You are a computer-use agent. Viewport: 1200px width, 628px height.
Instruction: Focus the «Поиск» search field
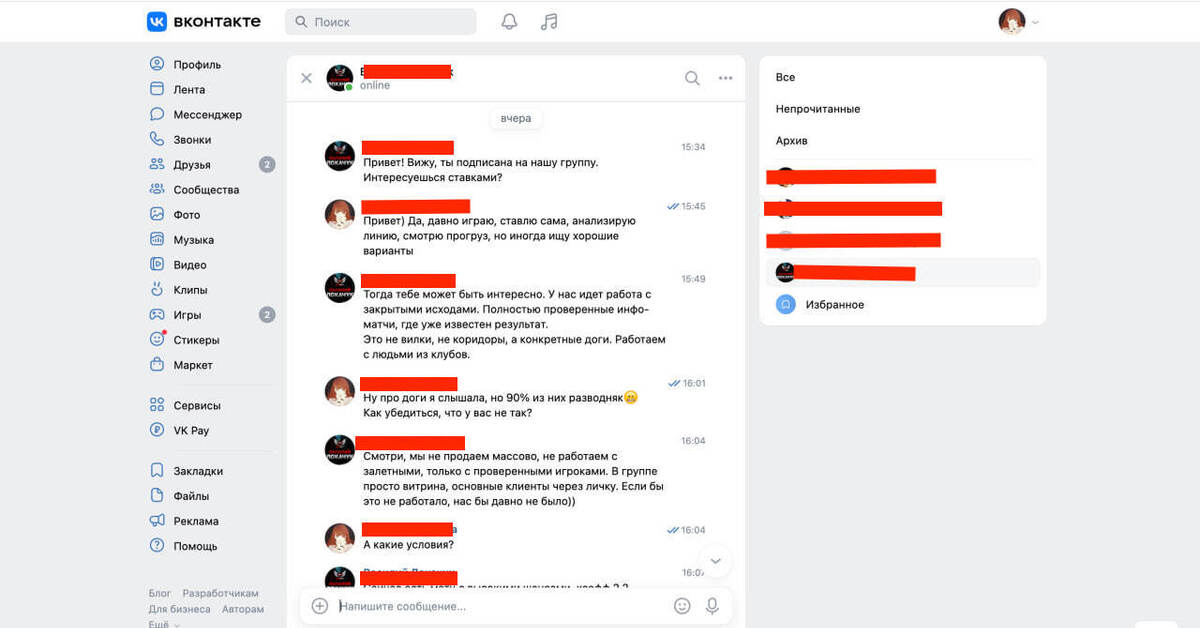[381, 22]
